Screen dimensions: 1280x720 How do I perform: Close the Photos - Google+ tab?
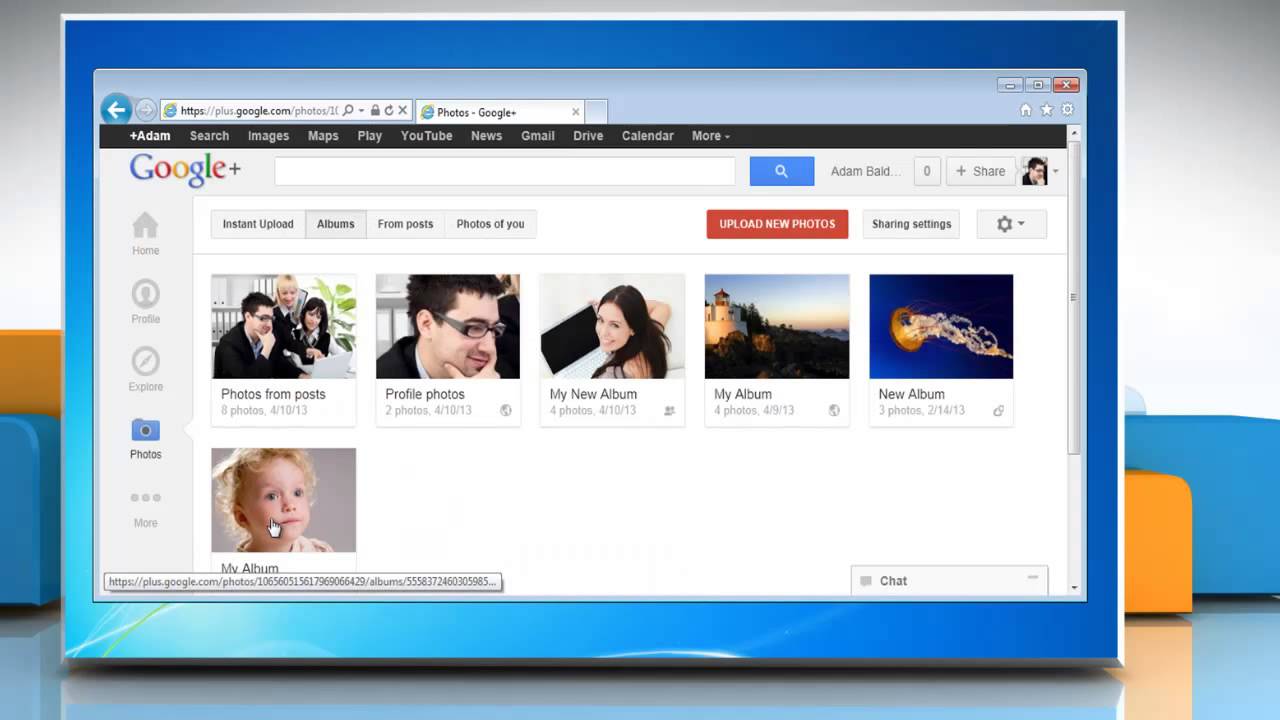pyautogui.click(x=576, y=112)
